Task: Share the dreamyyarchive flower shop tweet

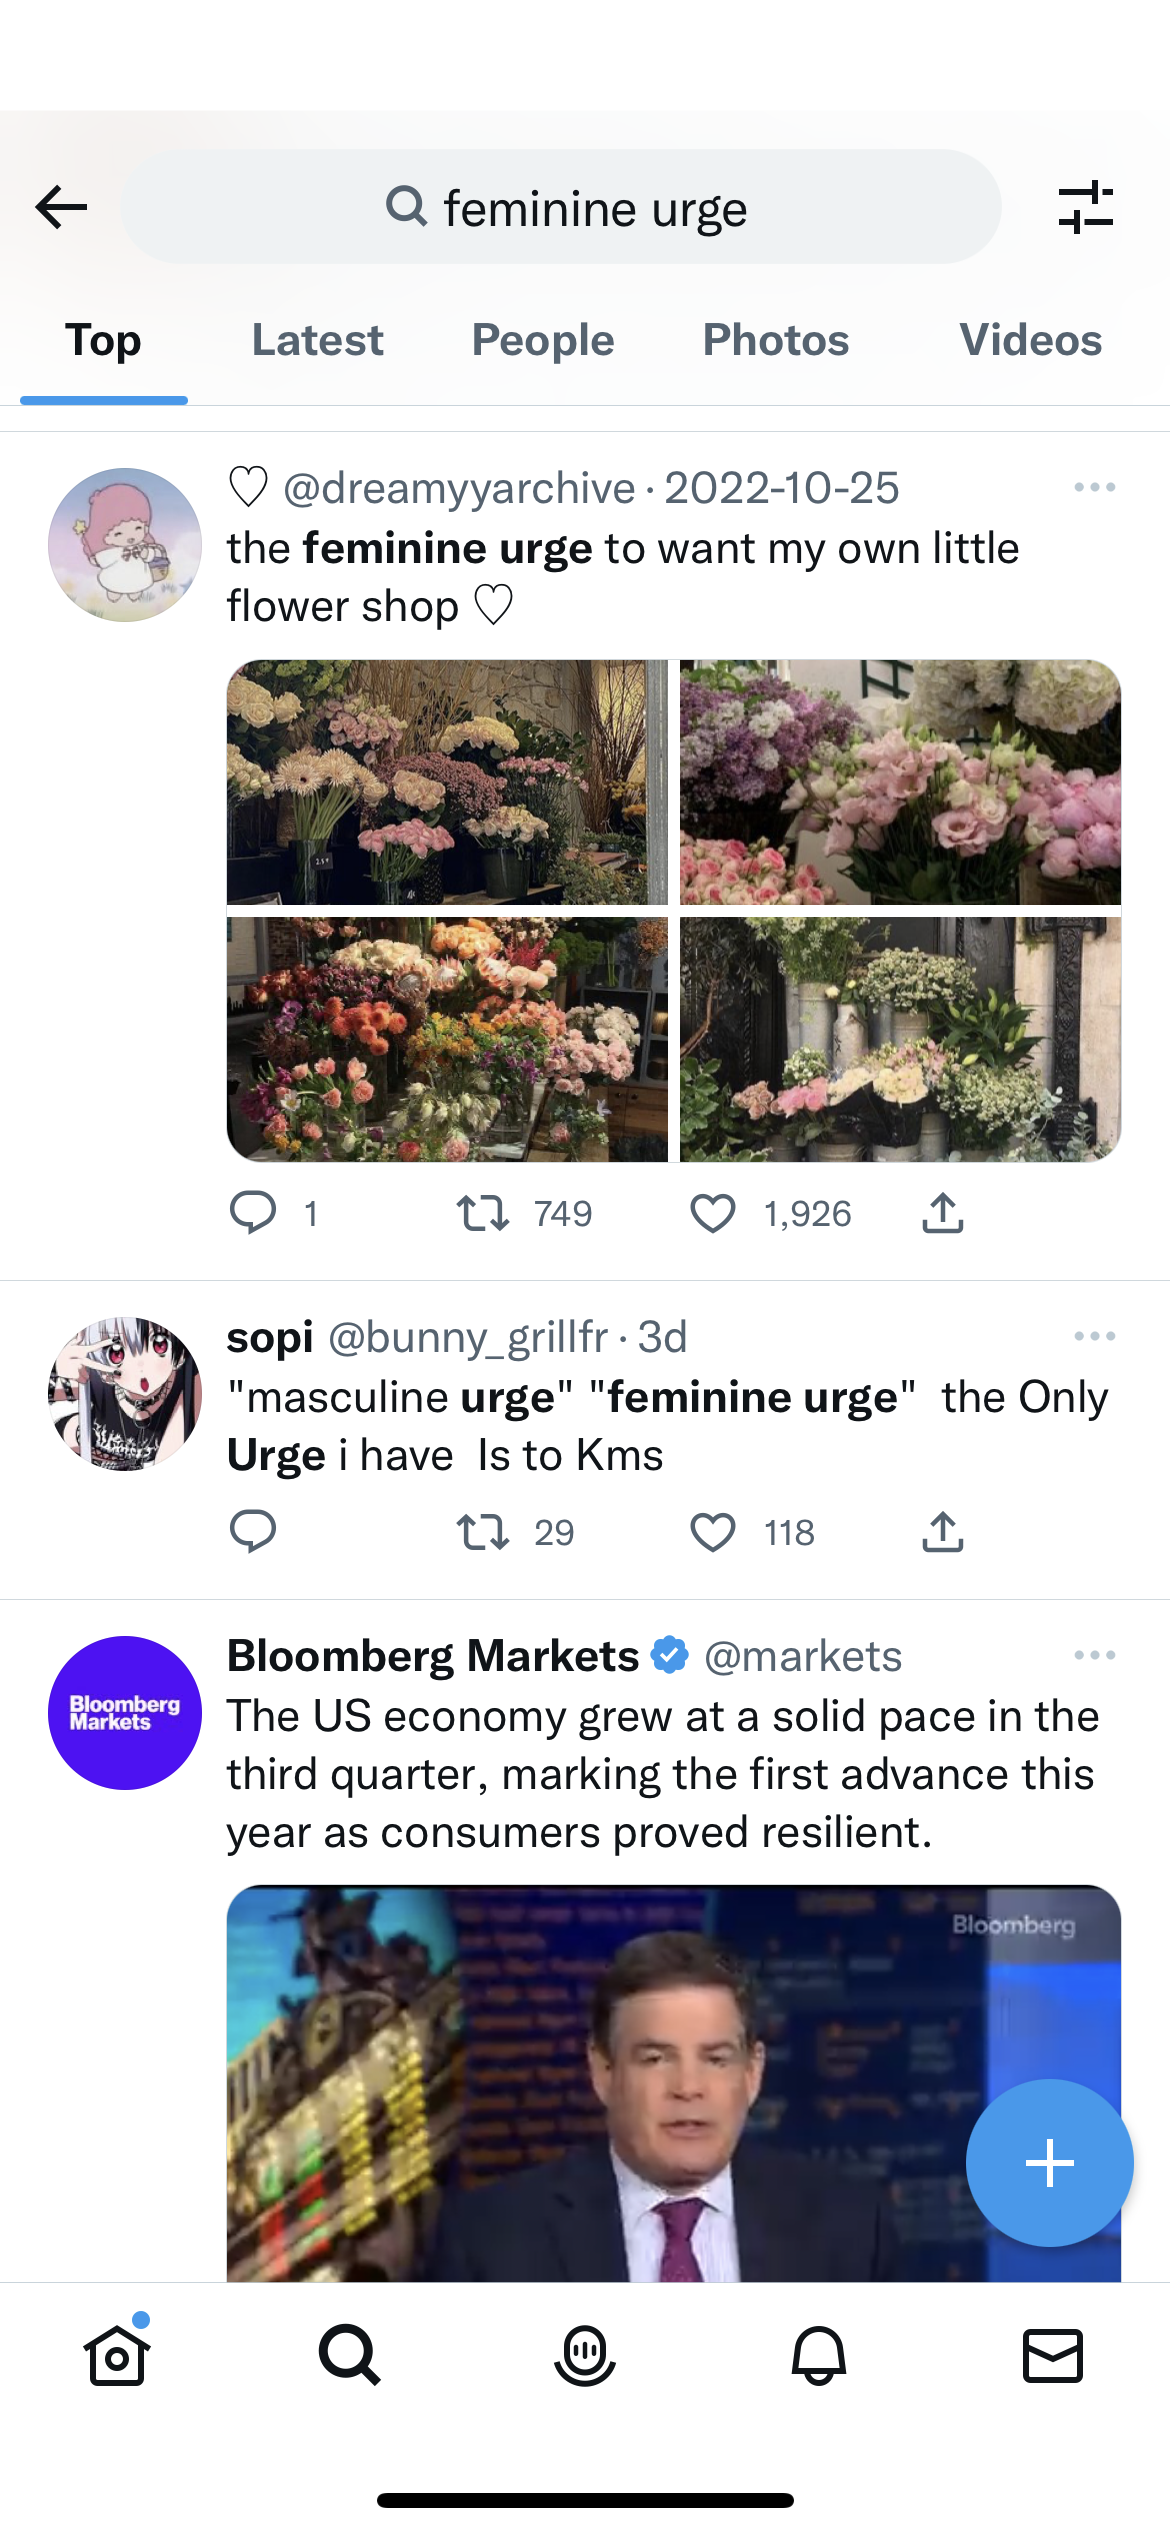Action: point(943,1214)
